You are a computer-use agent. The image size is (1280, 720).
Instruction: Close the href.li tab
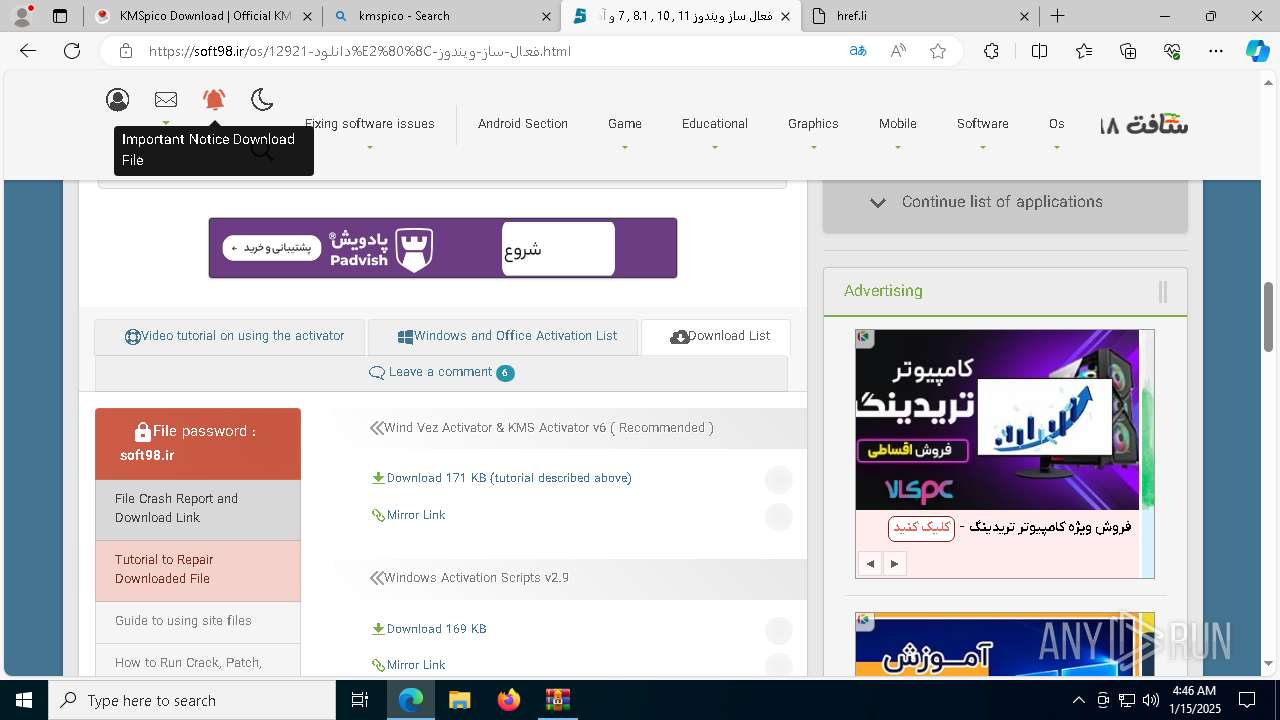tap(1025, 16)
